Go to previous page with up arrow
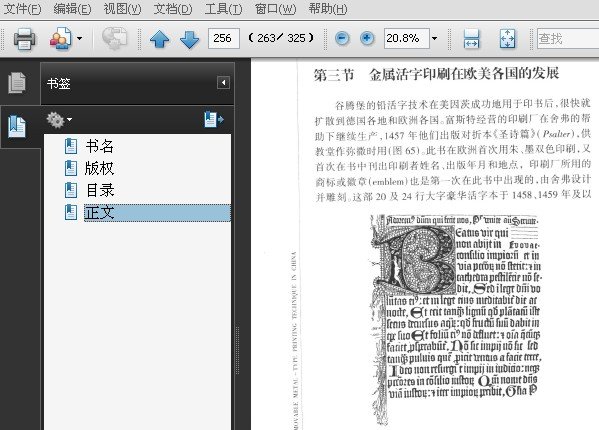 (x=160, y=39)
